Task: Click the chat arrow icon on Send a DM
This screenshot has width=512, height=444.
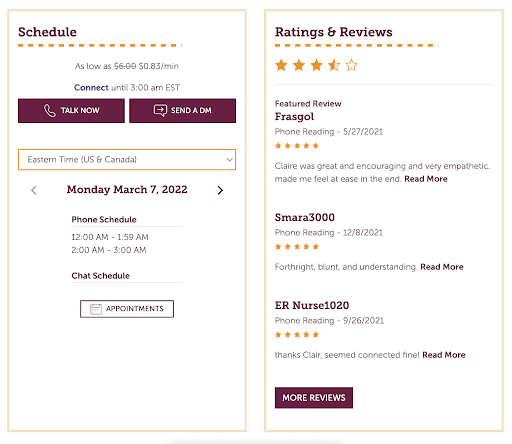Action: tap(160, 110)
